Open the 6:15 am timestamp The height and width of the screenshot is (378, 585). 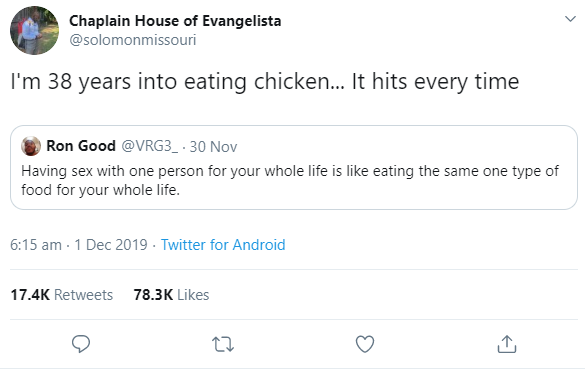pyautogui.click(x=36, y=245)
